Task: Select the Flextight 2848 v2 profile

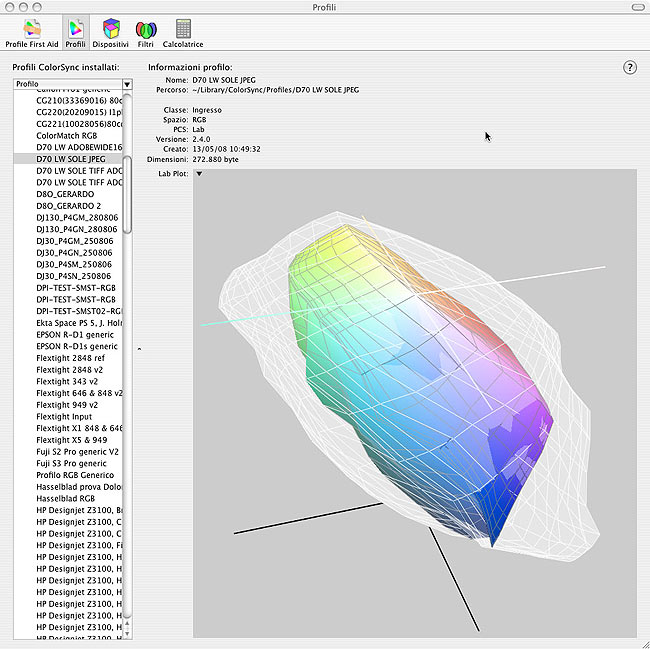Action: pos(68,370)
